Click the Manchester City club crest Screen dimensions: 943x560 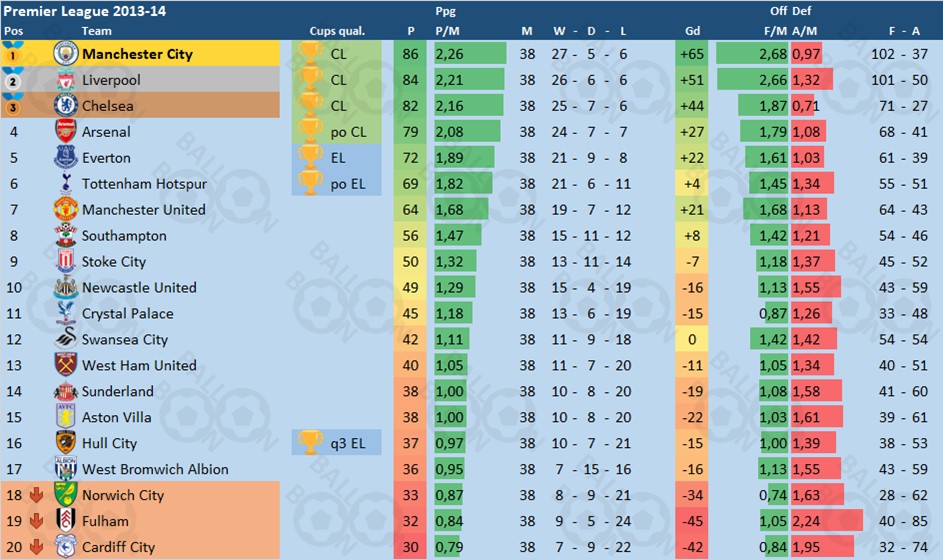tap(66, 54)
